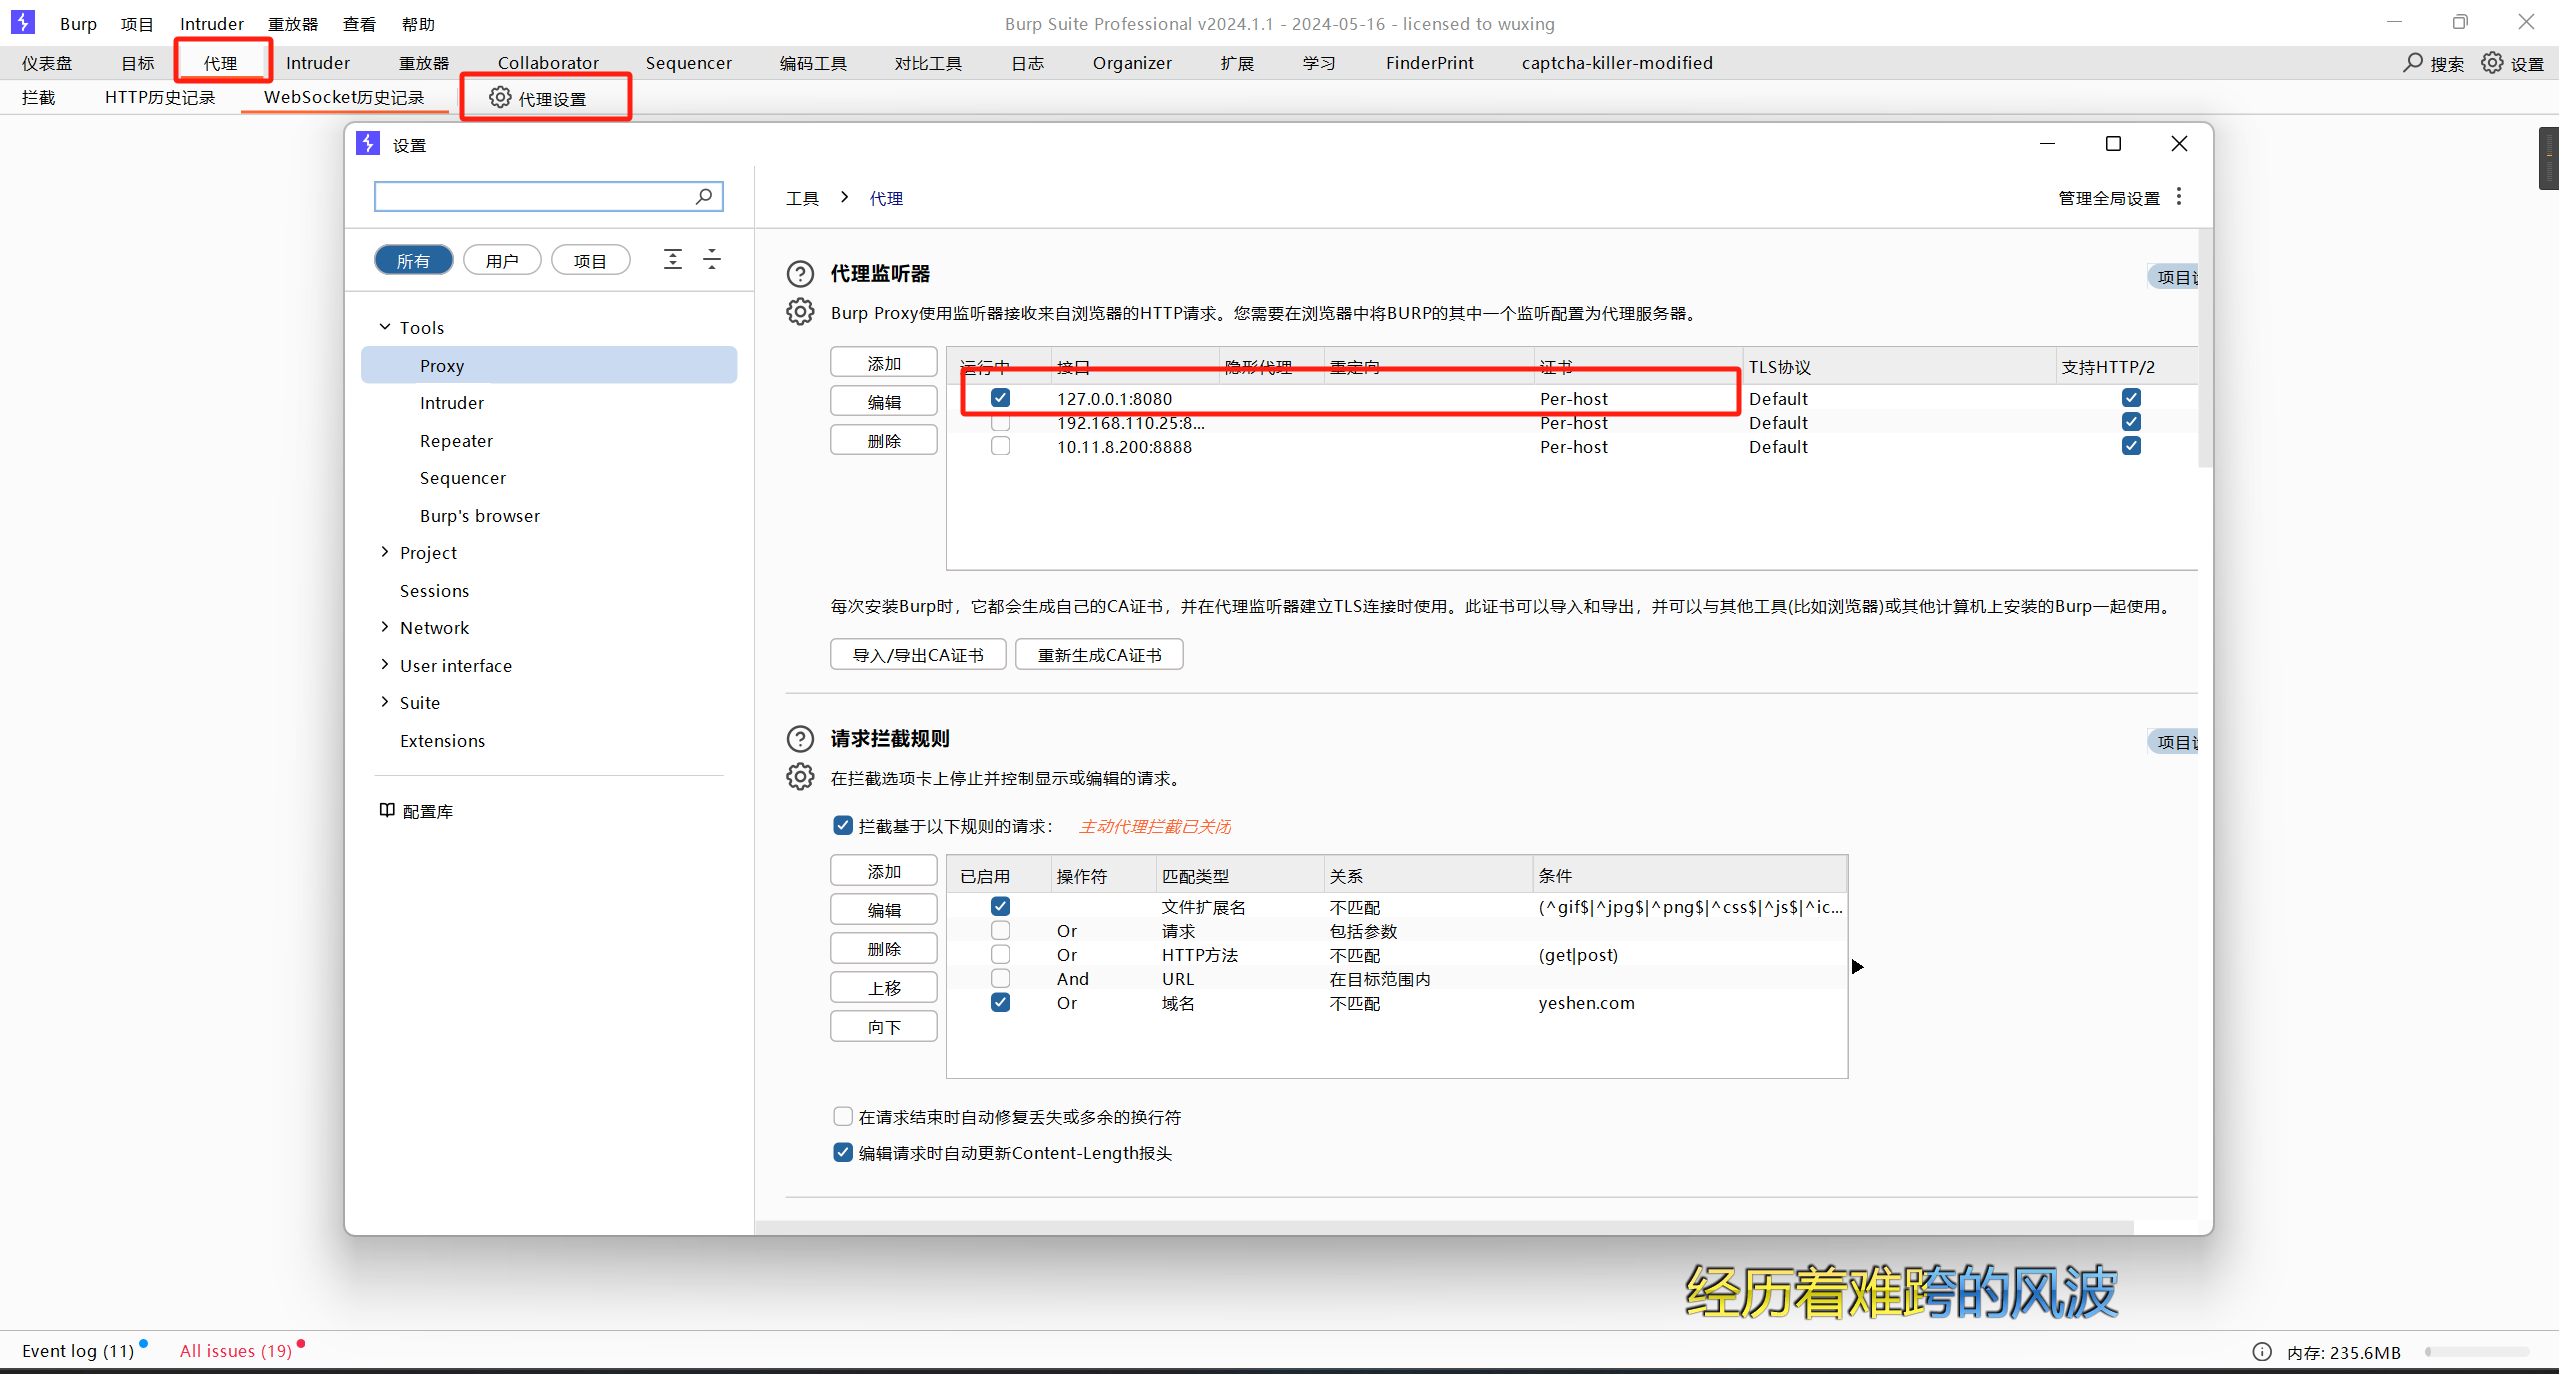Viewport: 2559px width, 1374px height.
Task: Select Burp's browser in settings tree
Action: coord(480,516)
